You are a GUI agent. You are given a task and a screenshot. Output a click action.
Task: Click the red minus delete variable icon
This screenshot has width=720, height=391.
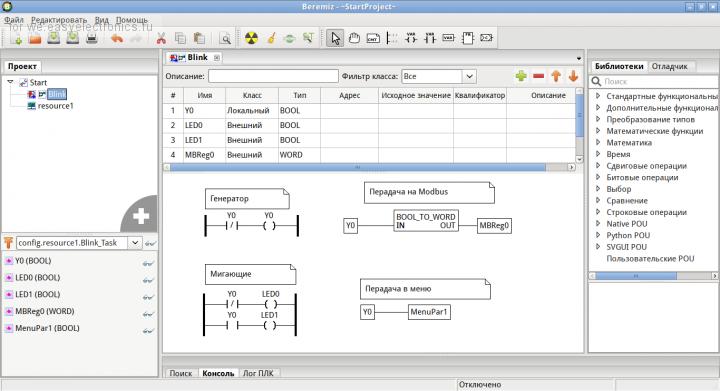tap(539, 76)
